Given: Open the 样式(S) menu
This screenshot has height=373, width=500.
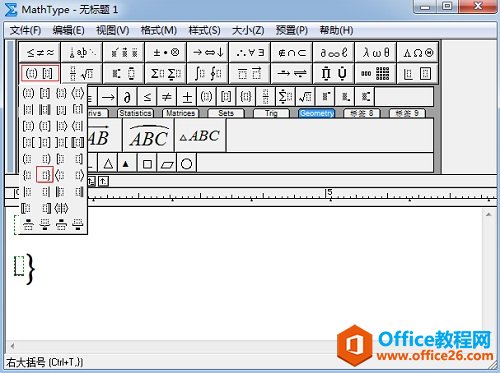Looking at the screenshot, I should pyautogui.click(x=204, y=30).
